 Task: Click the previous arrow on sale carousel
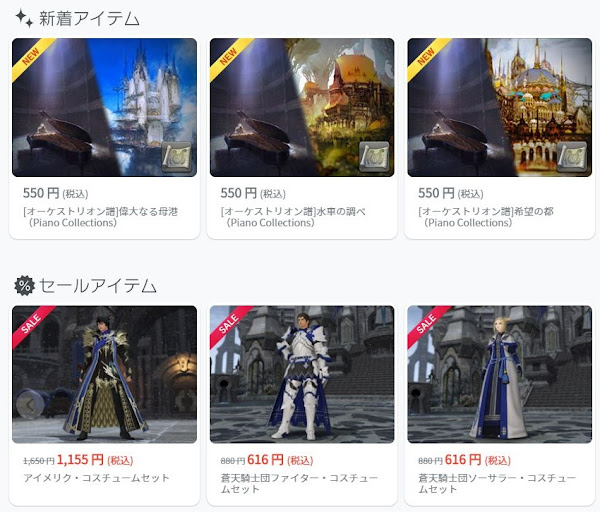coord(30,404)
